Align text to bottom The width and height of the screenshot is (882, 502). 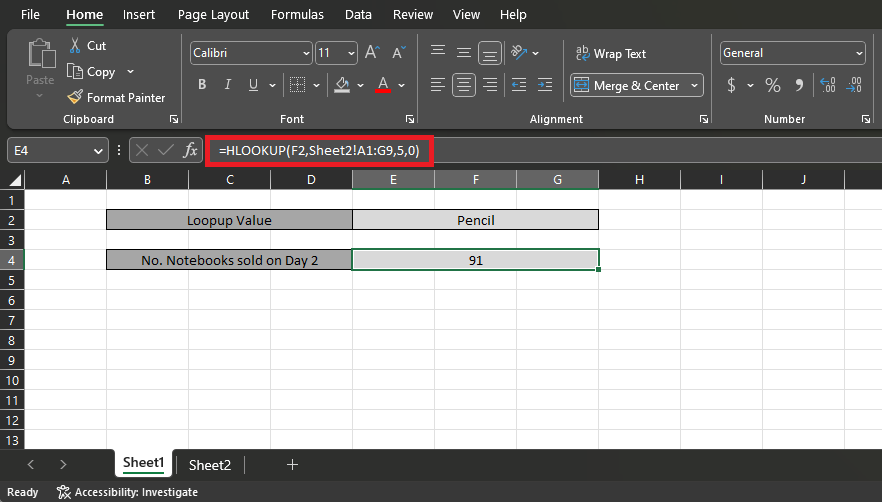point(490,53)
